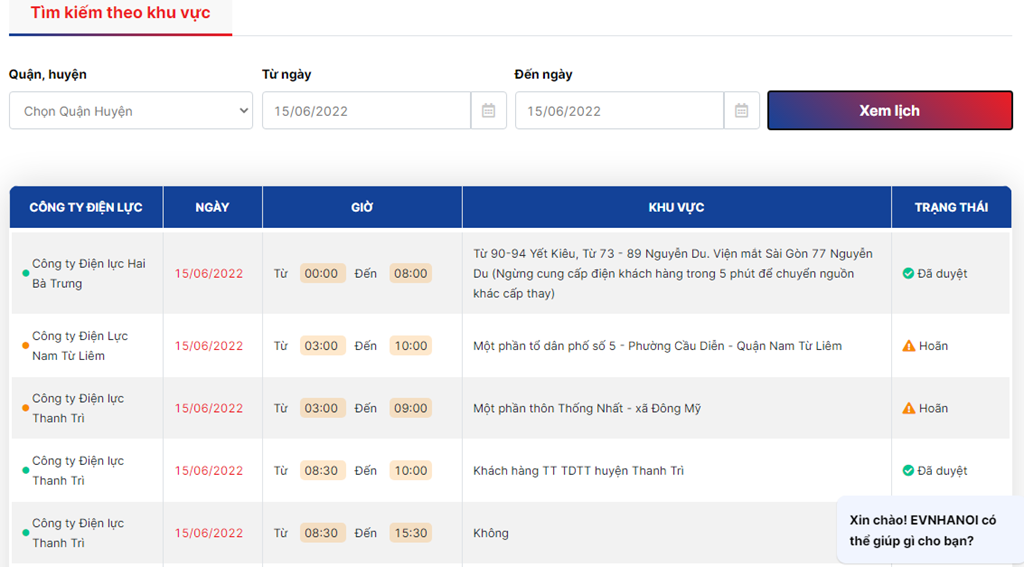Click the orange status dot beside Nam Từ Liêm
This screenshot has width=1024, height=567.
[25, 346]
